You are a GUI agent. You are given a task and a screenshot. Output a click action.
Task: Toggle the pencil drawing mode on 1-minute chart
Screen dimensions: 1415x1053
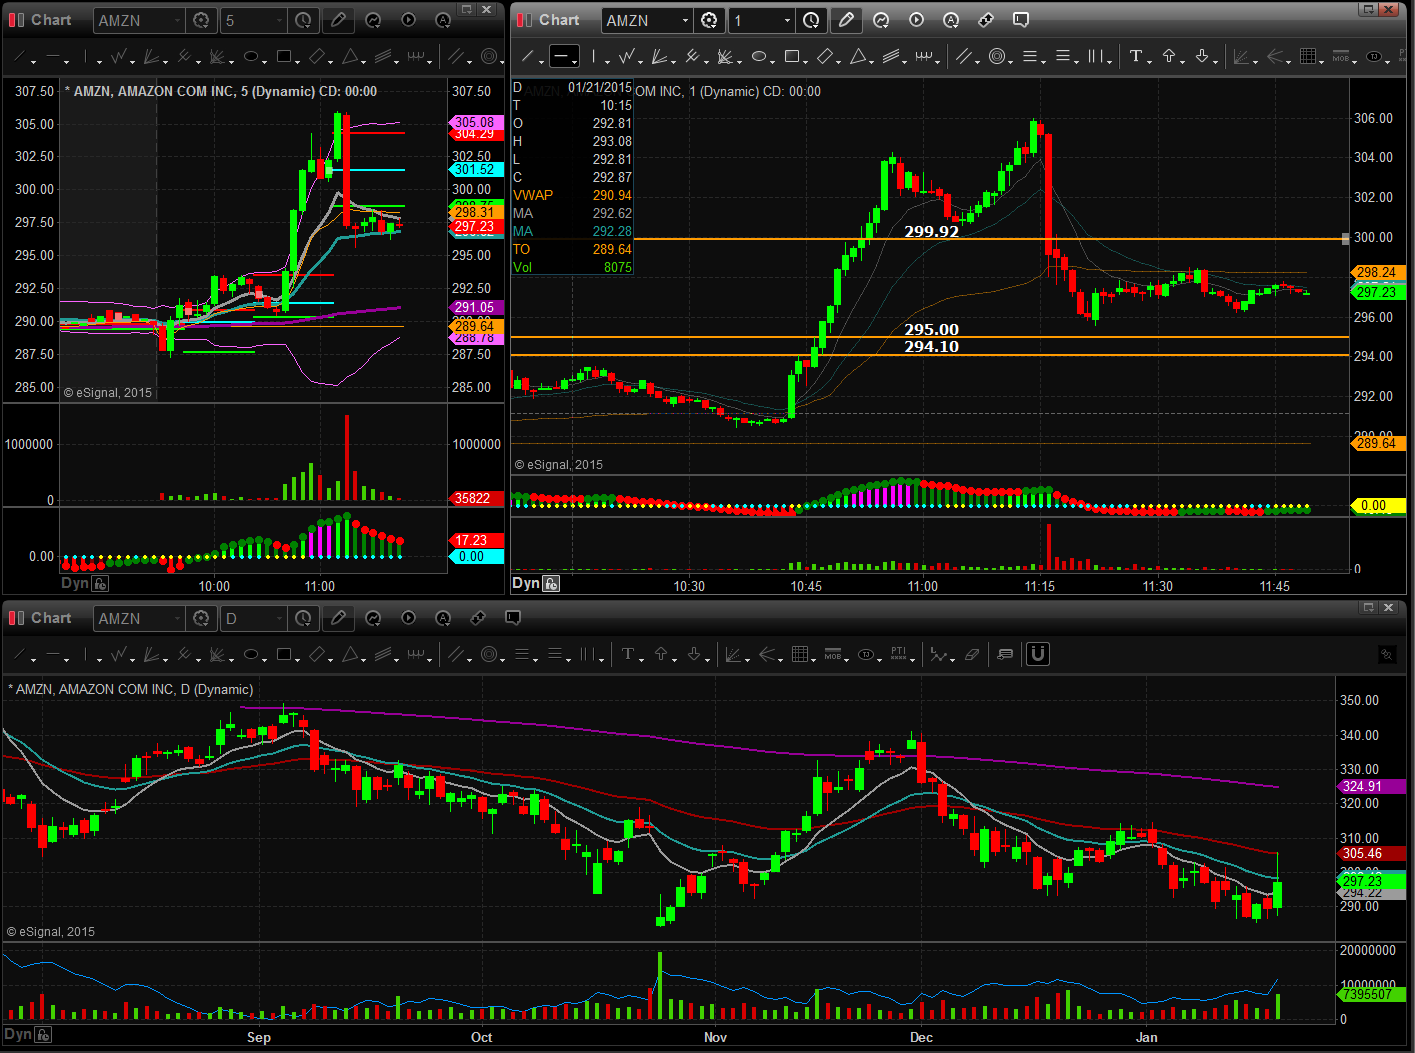(x=846, y=20)
